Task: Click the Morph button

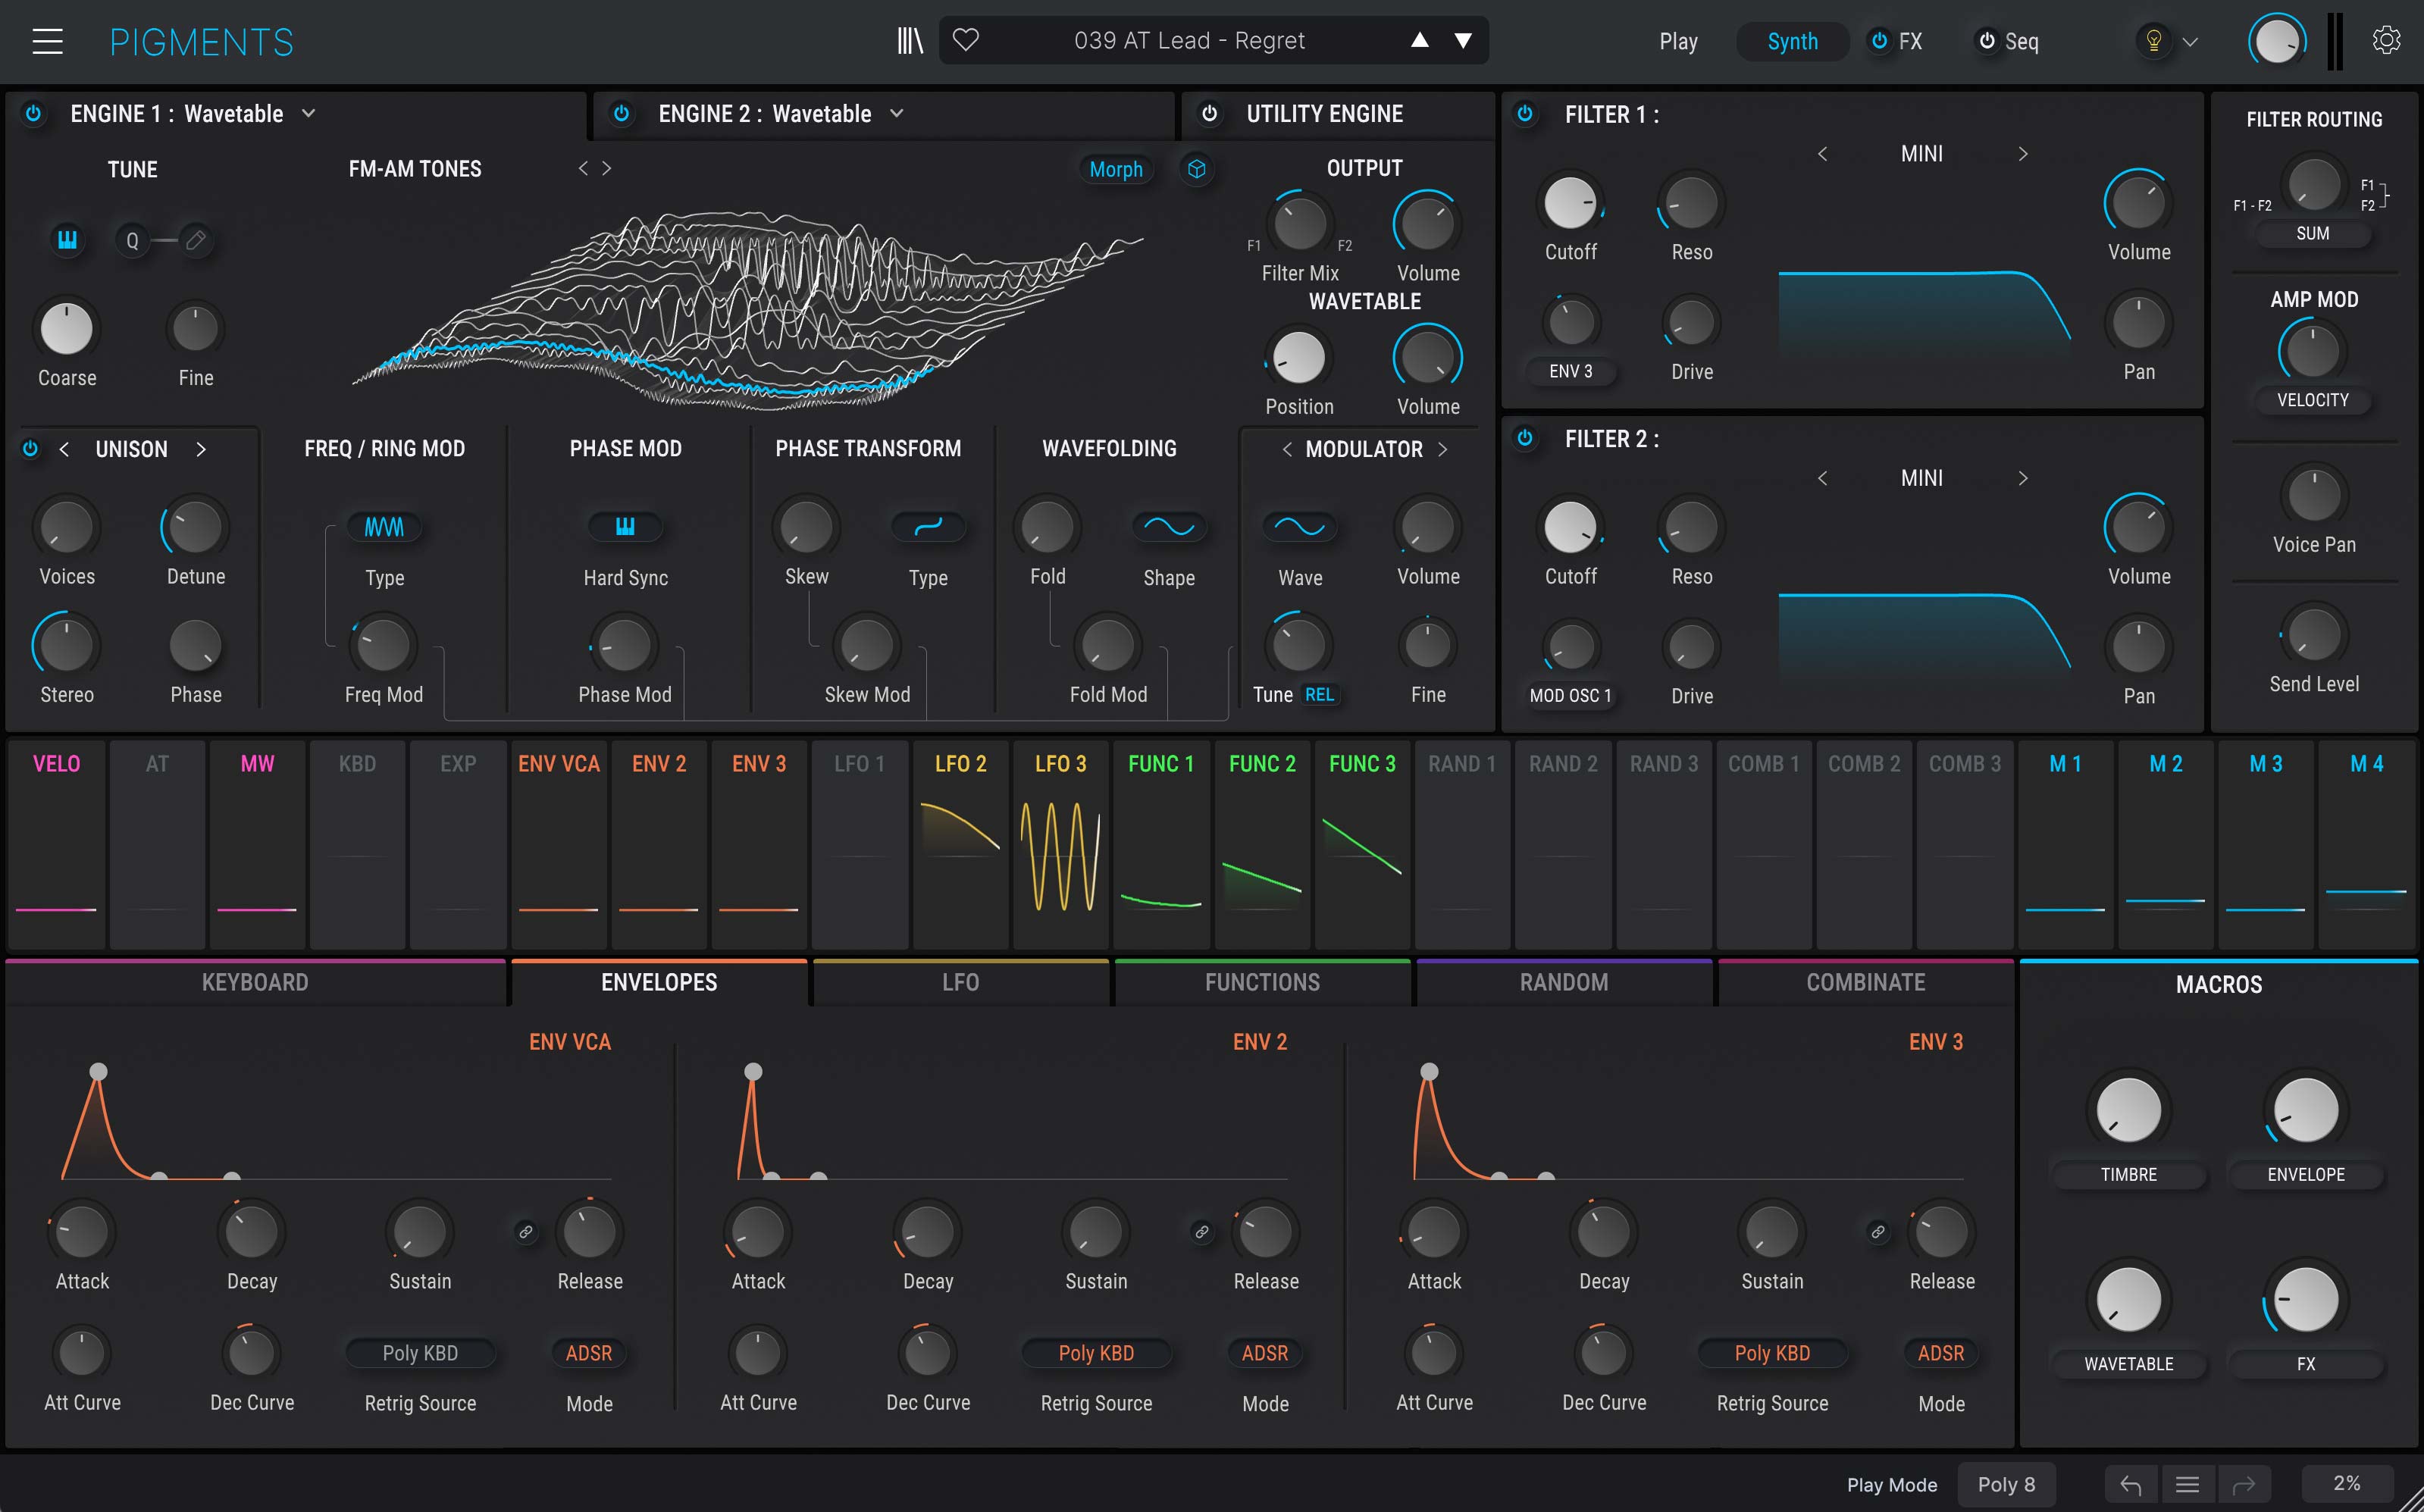Action: (1115, 169)
